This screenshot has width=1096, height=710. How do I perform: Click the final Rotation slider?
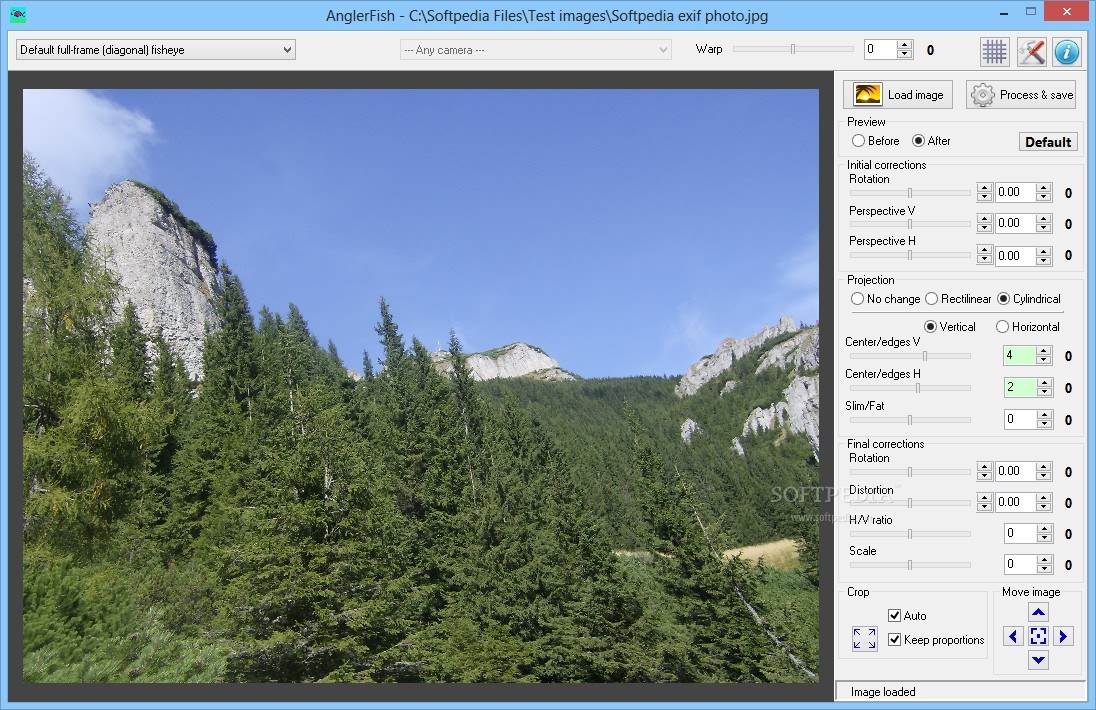click(910, 472)
